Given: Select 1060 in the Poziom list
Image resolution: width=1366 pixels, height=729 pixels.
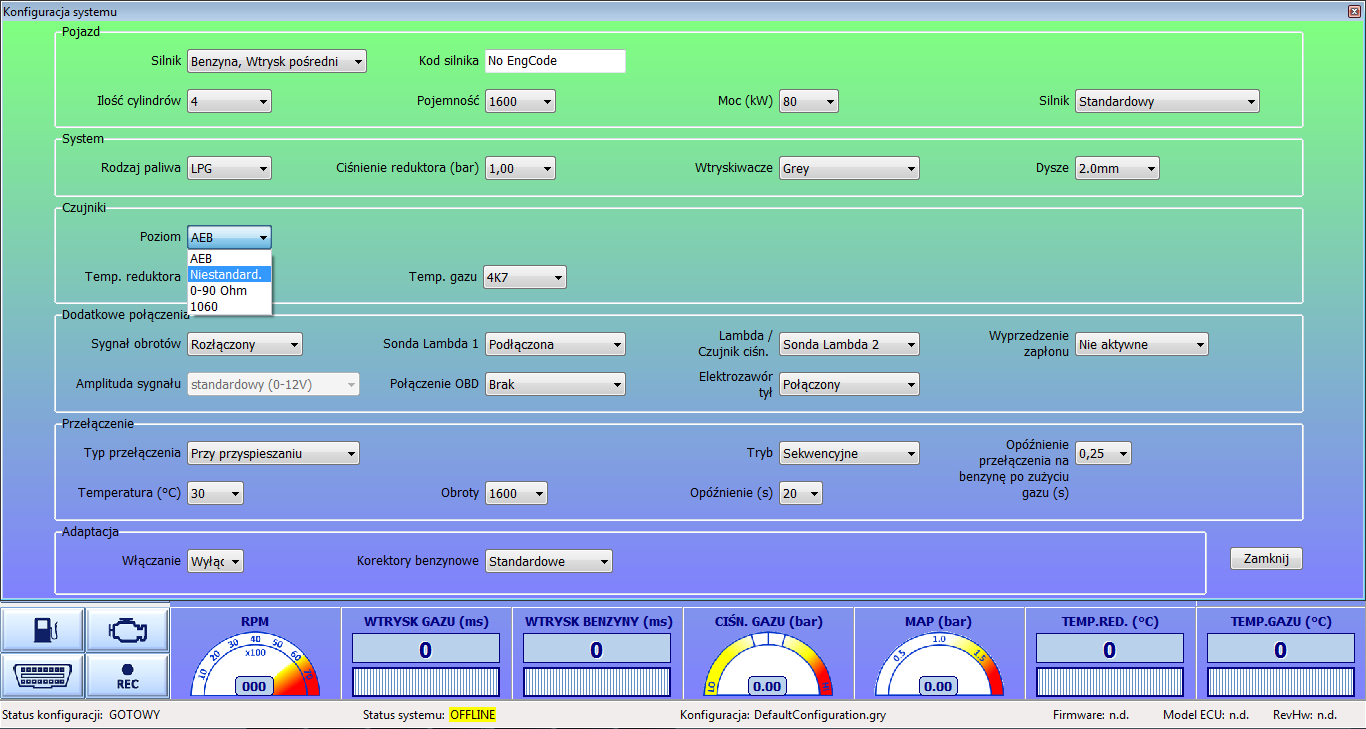Looking at the screenshot, I should tap(229, 306).
